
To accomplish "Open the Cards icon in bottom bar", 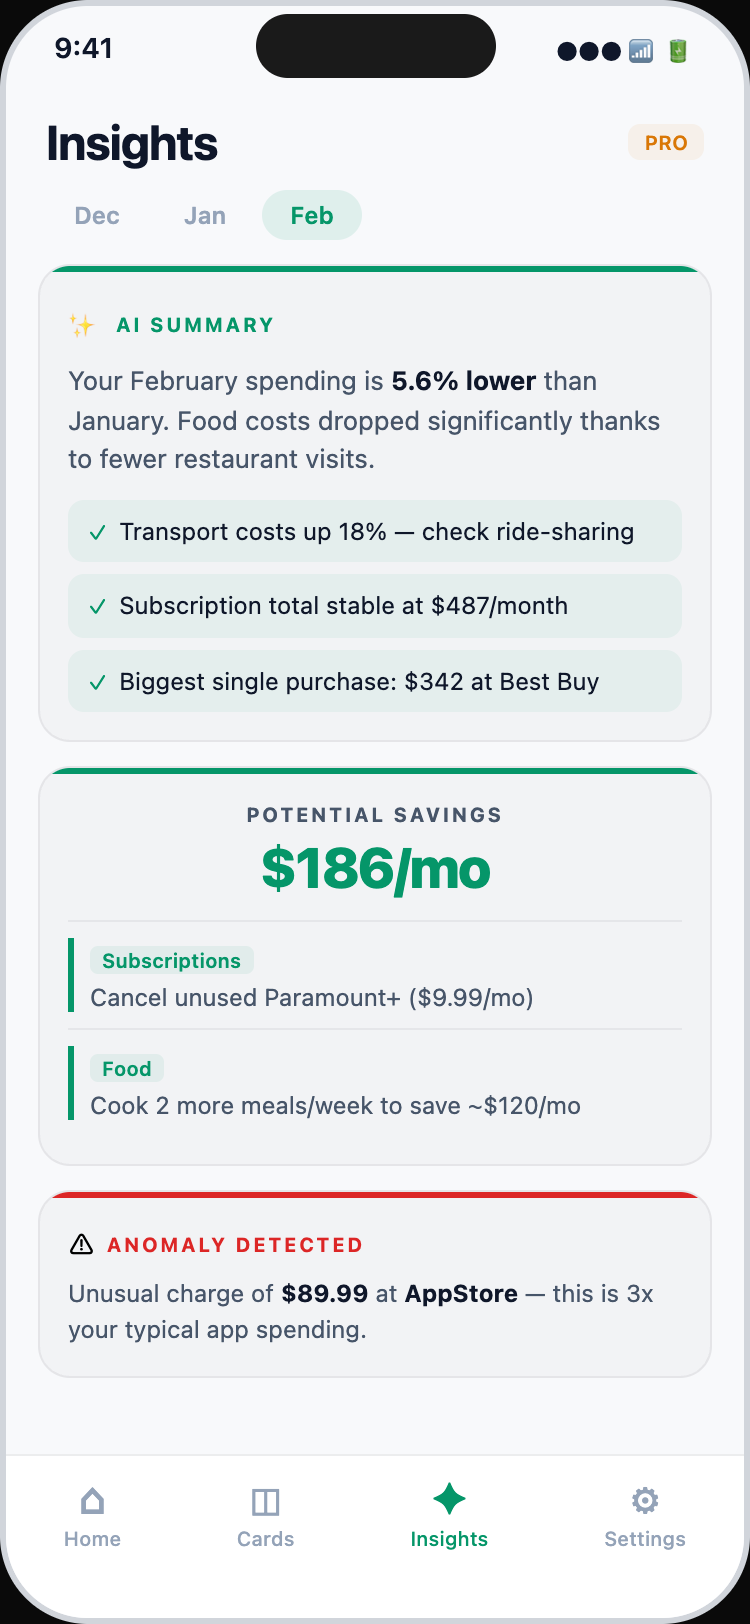I will point(265,1501).
